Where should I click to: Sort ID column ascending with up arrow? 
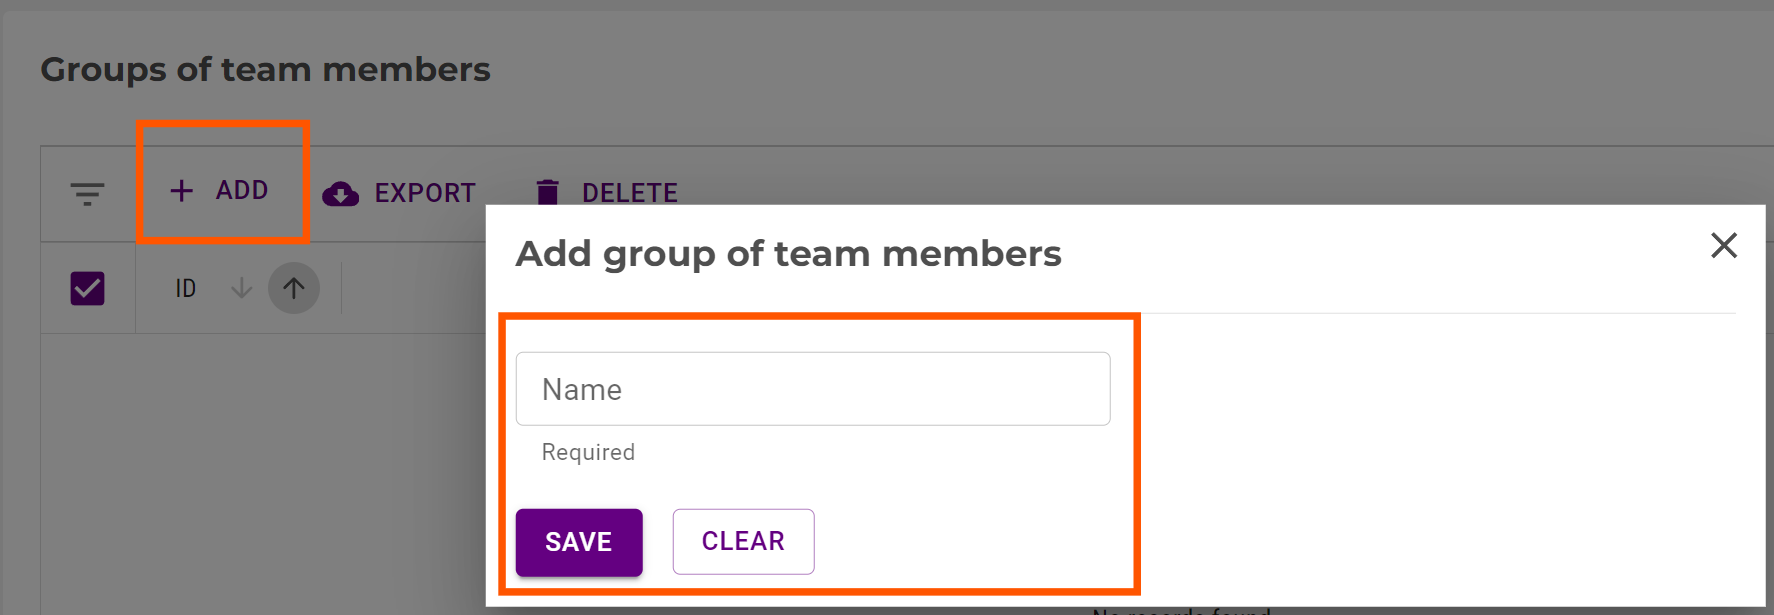tap(293, 288)
